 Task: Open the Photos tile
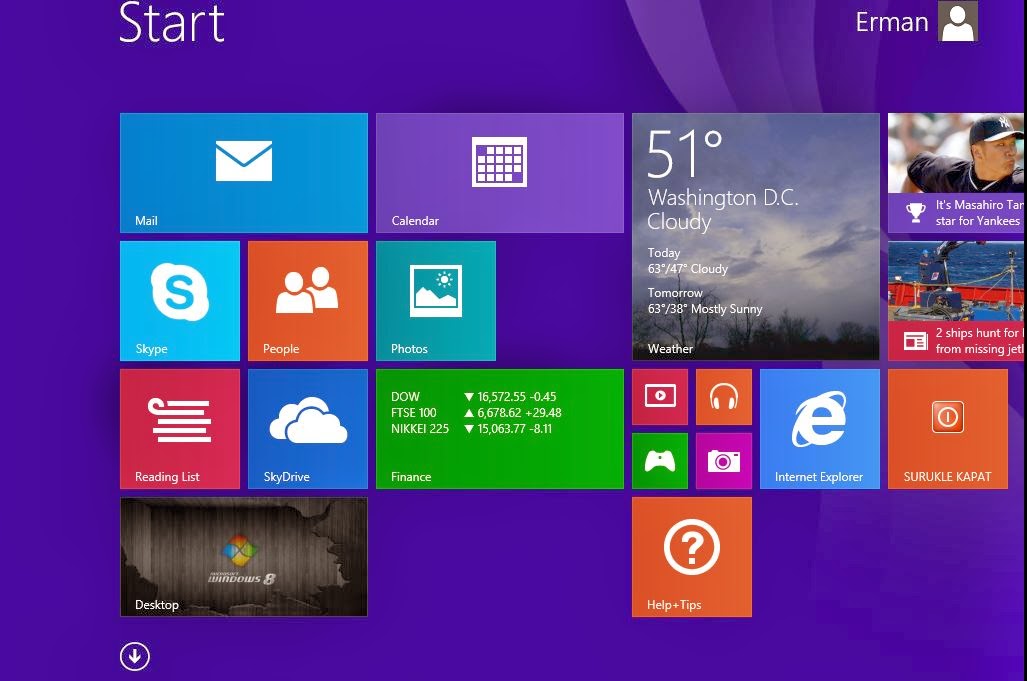pyautogui.click(x=436, y=301)
